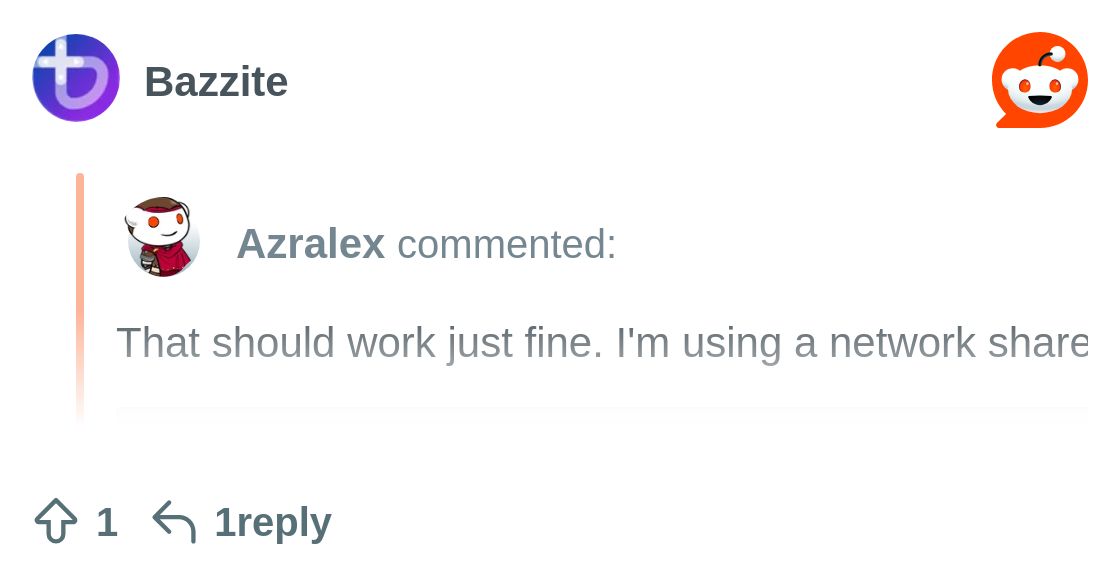This screenshot has height=584, width=1120.
Task: Click the Reddit Snoo's face in logo
Action: (1040, 88)
